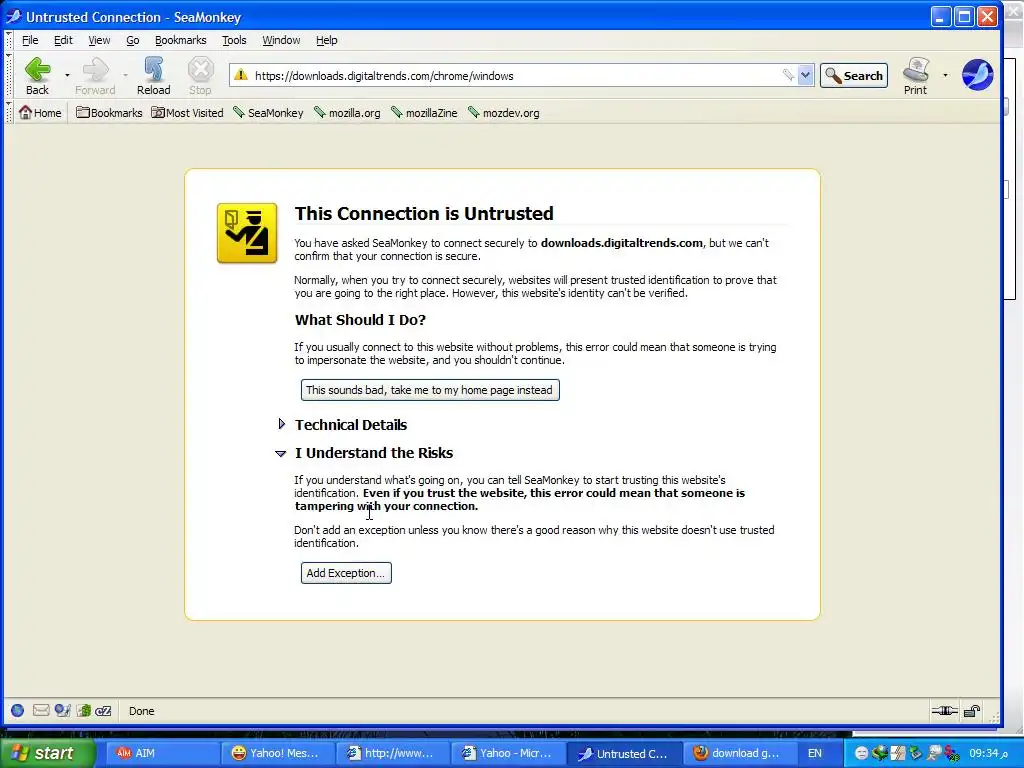Click the navigation toolbar collapse grippy
This screenshot has height=768, width=1024.
(8, 75)
